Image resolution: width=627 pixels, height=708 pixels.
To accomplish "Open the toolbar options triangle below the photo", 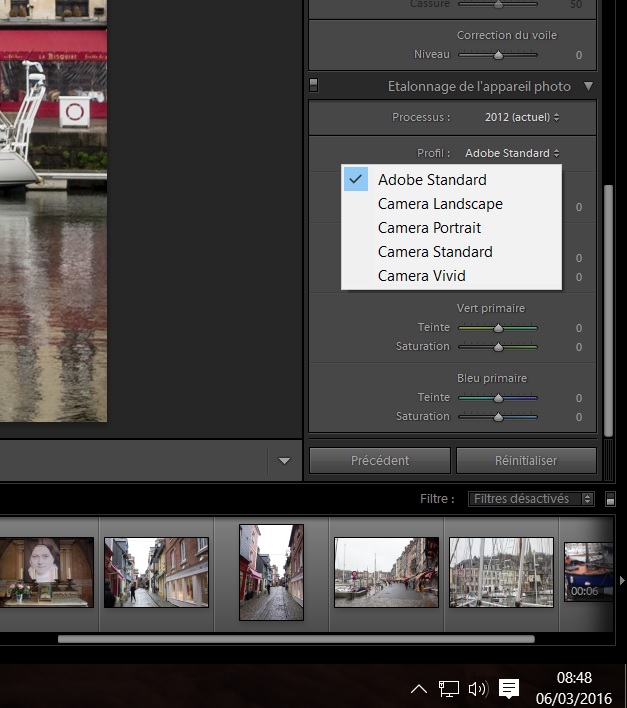I will tap(284, 461).
